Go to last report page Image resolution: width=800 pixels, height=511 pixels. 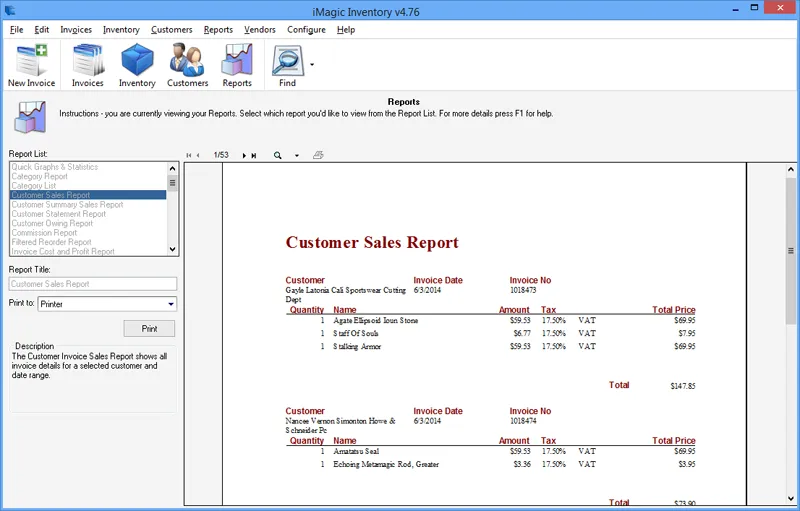click(x=254, y=156)
